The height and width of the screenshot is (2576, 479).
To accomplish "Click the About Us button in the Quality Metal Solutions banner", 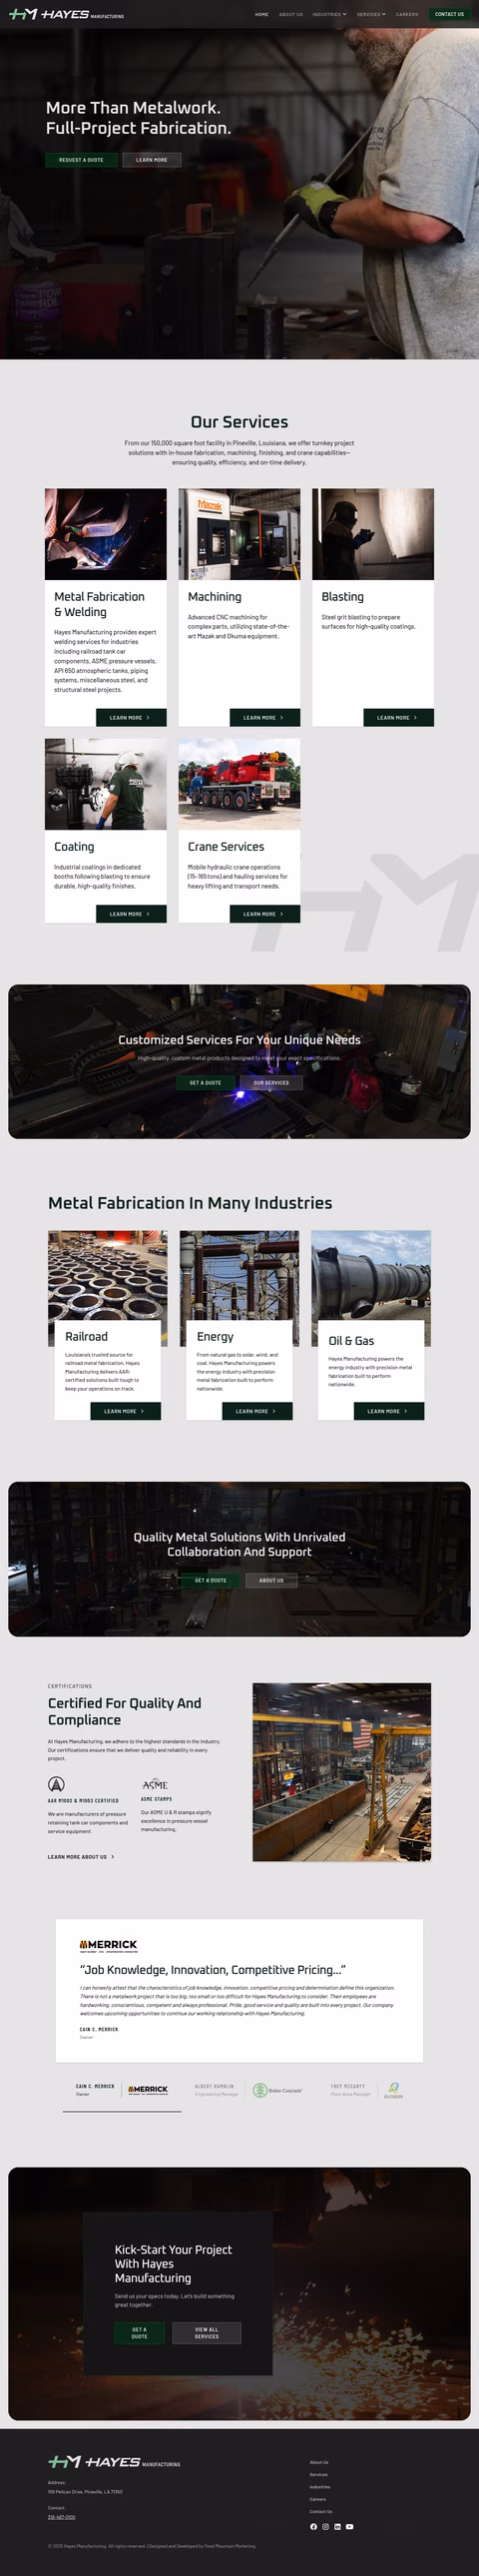I will pos(271,1581).
